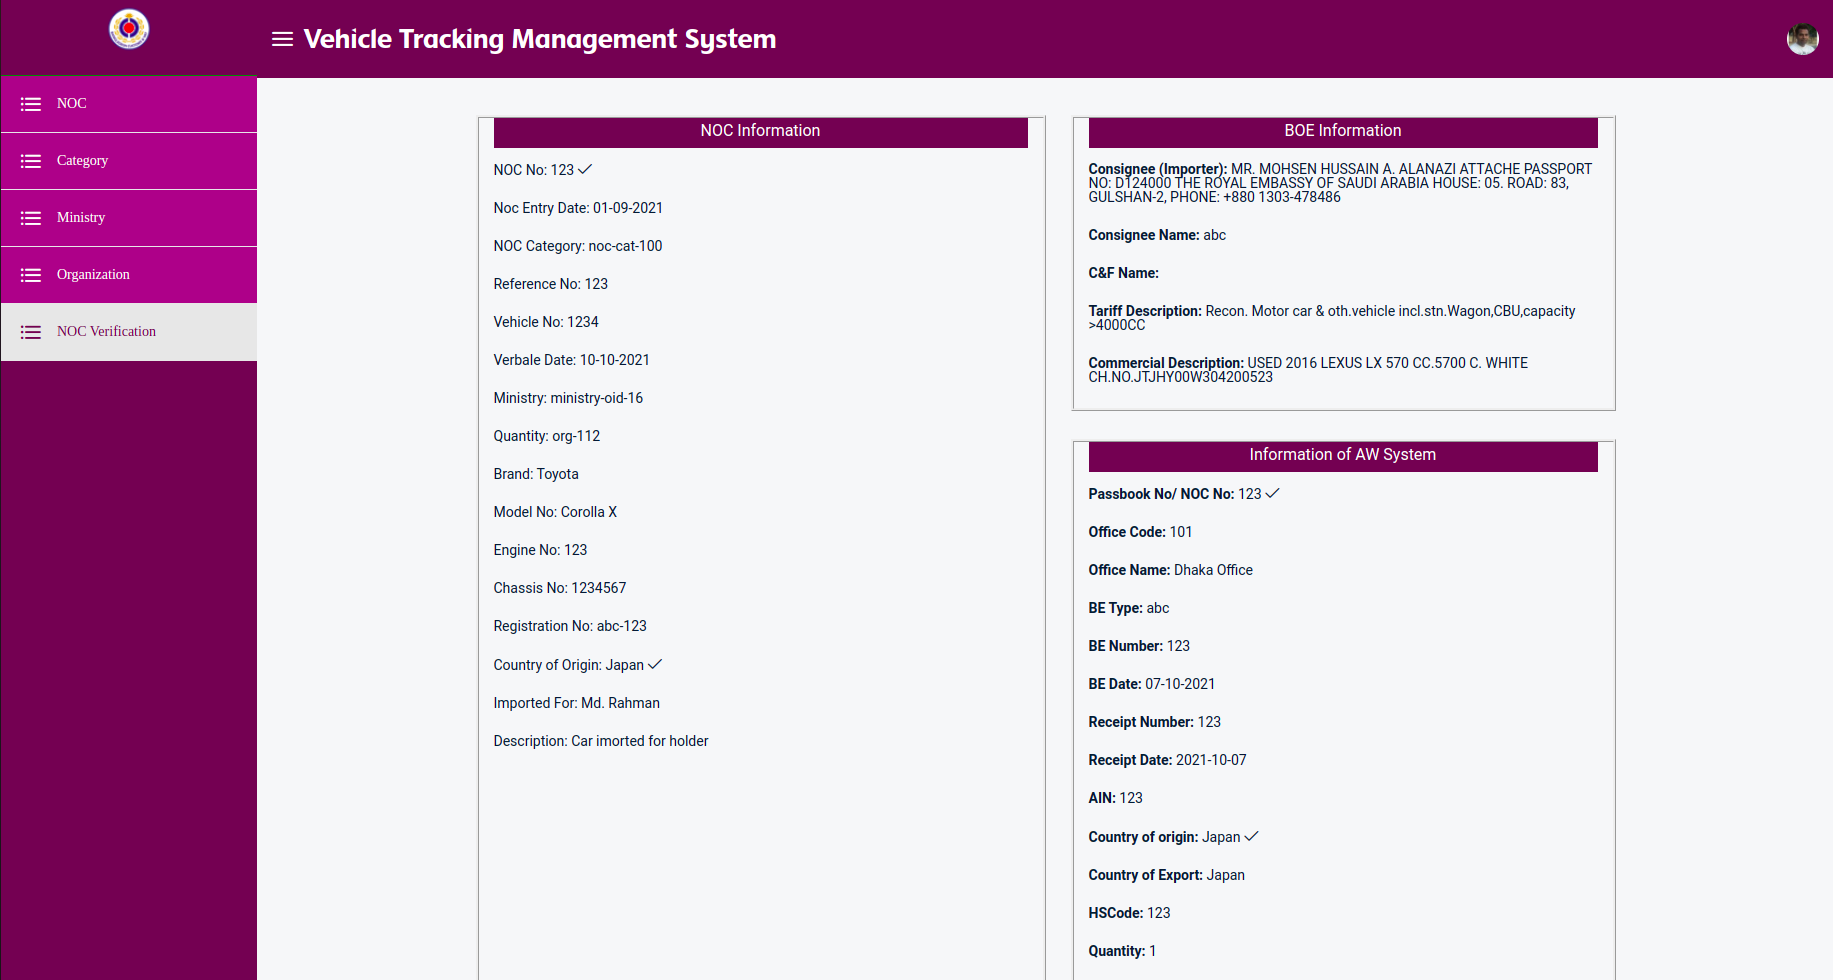
Task: Select Receipt Date: 2021-10-07 line
Action: 1168,760
